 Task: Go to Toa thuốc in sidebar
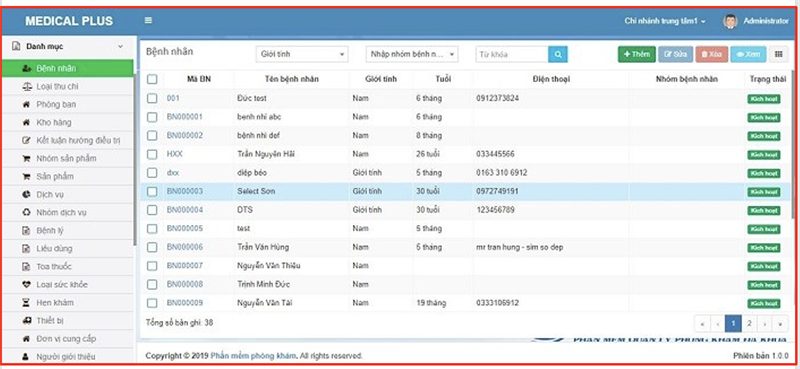67,266
